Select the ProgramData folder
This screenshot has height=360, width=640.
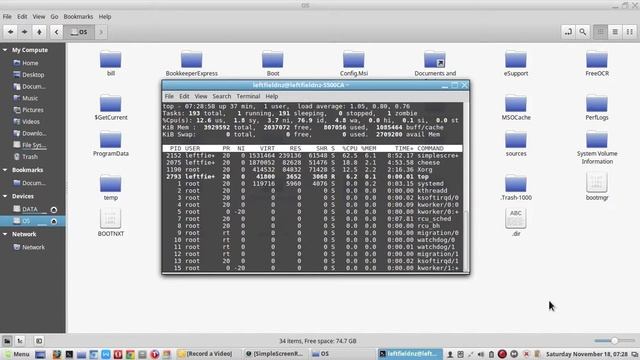coord(111,144)
